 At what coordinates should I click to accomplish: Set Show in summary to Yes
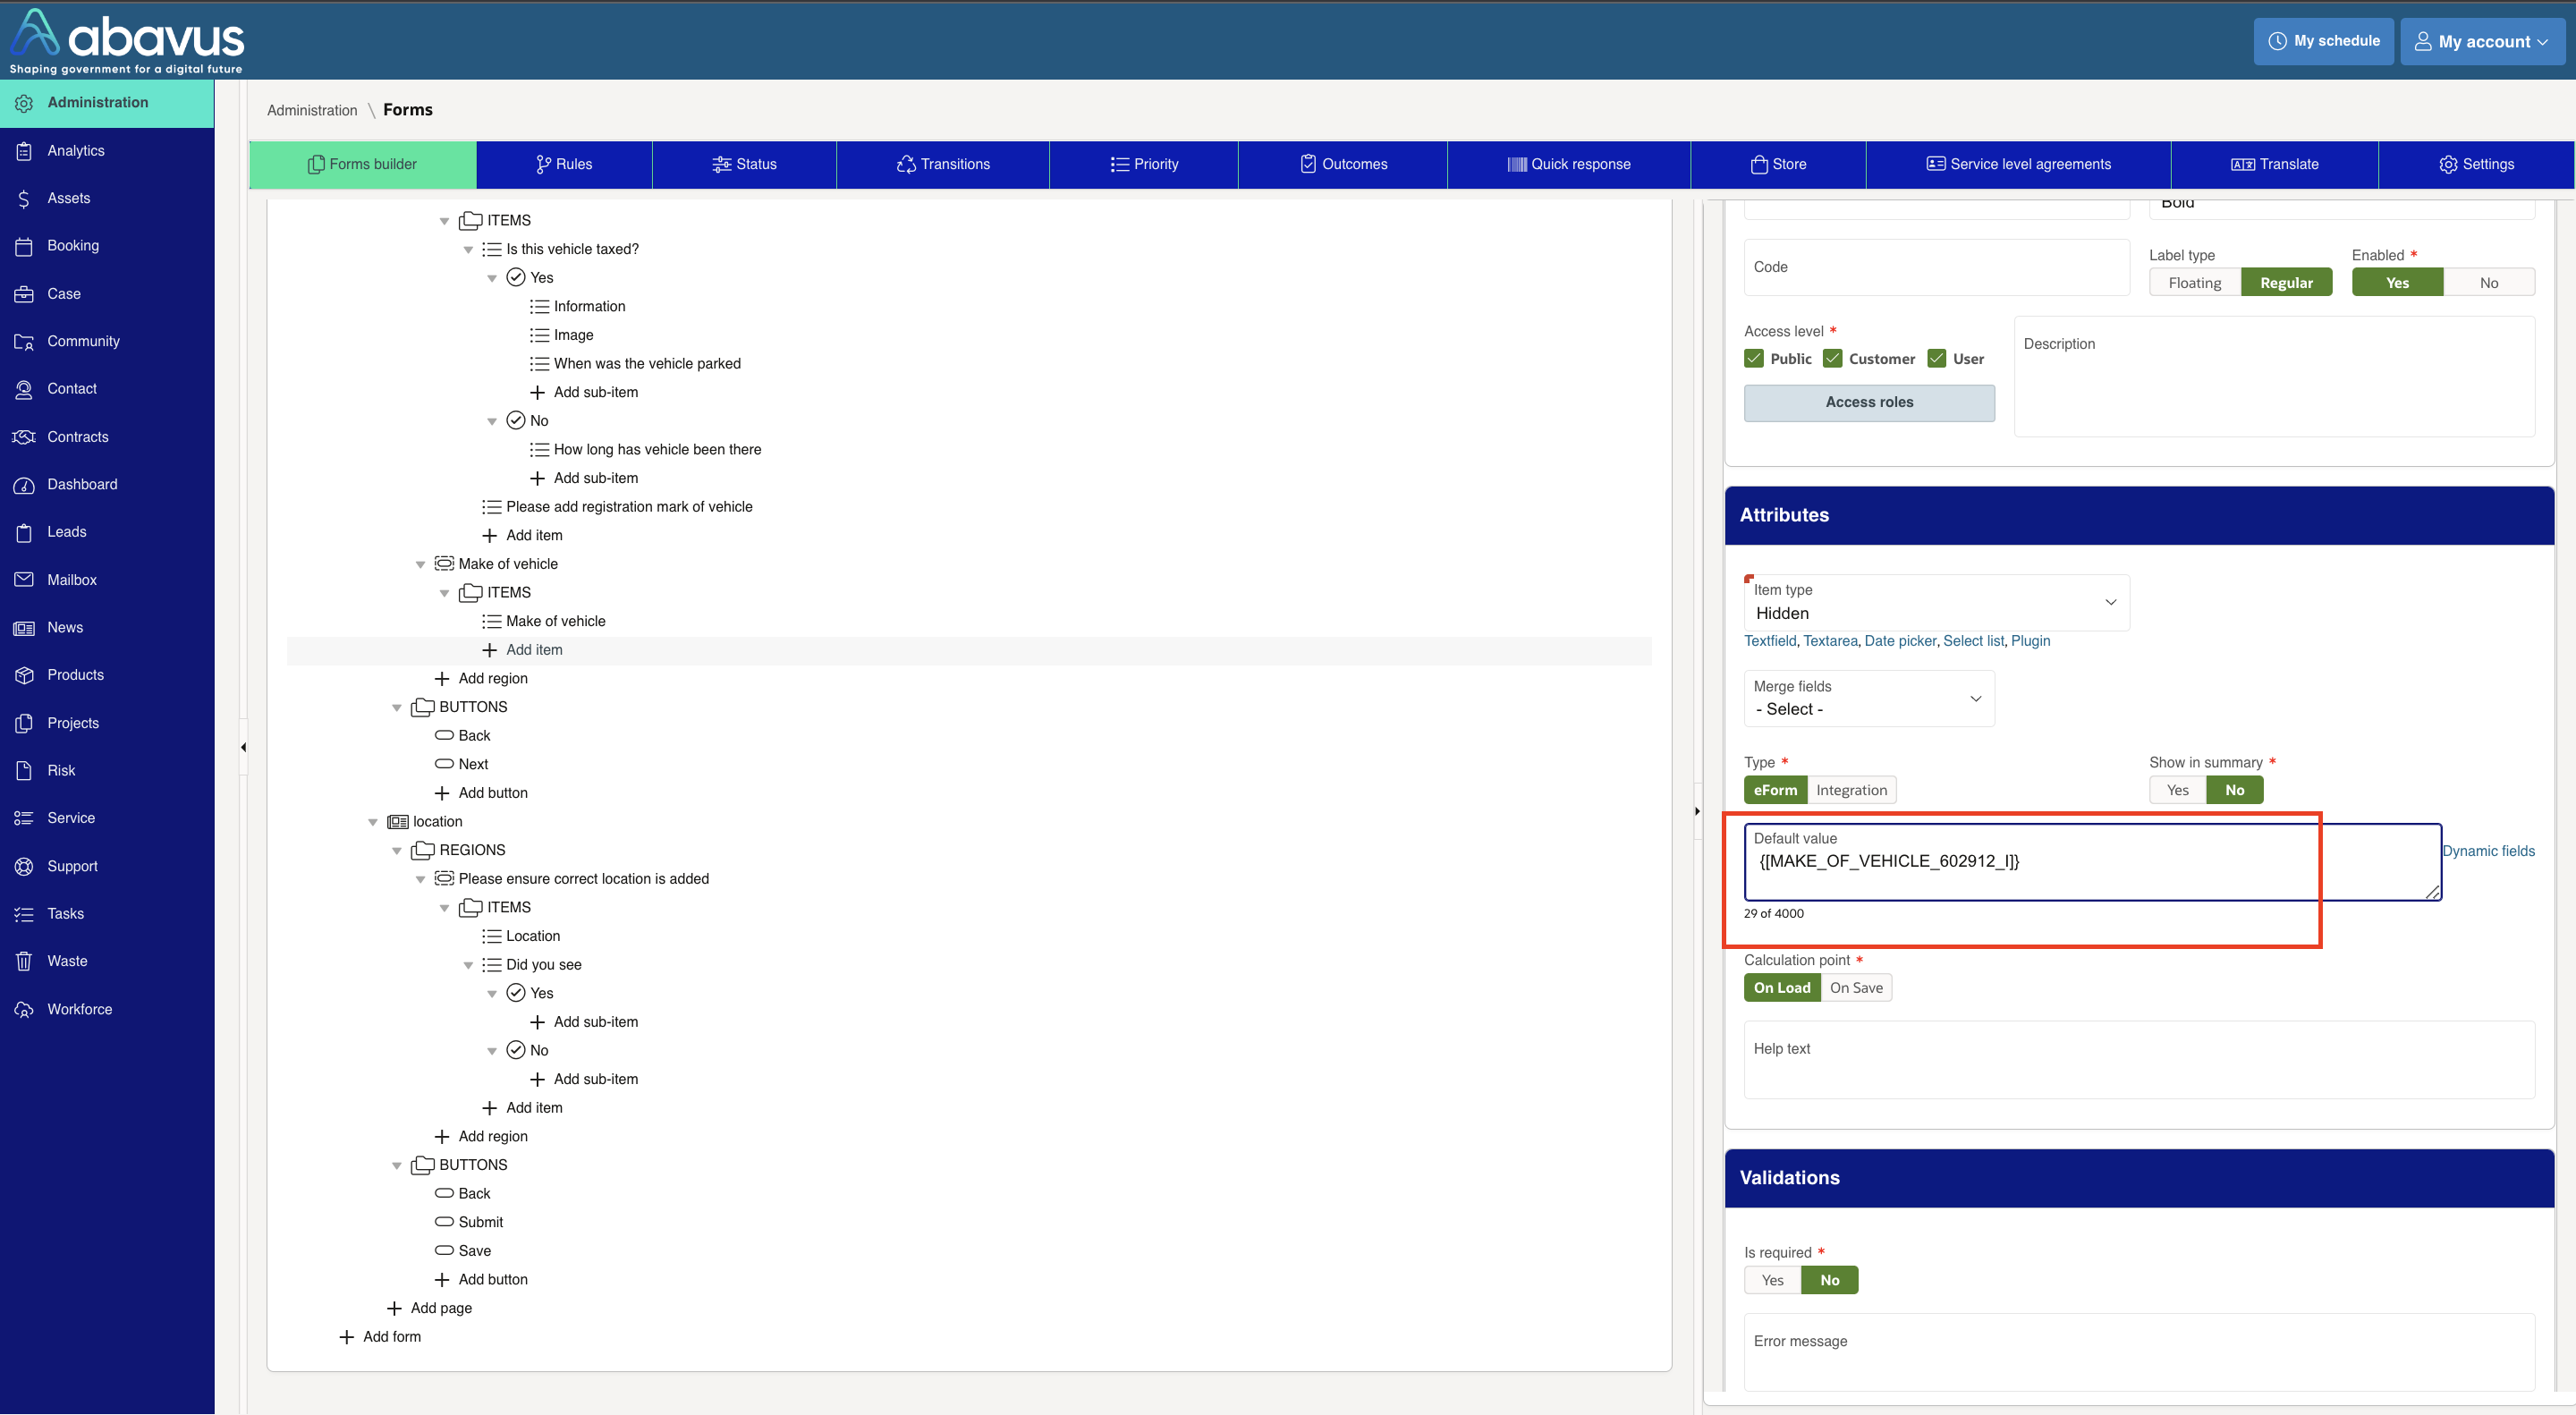tap(2177, 790)
